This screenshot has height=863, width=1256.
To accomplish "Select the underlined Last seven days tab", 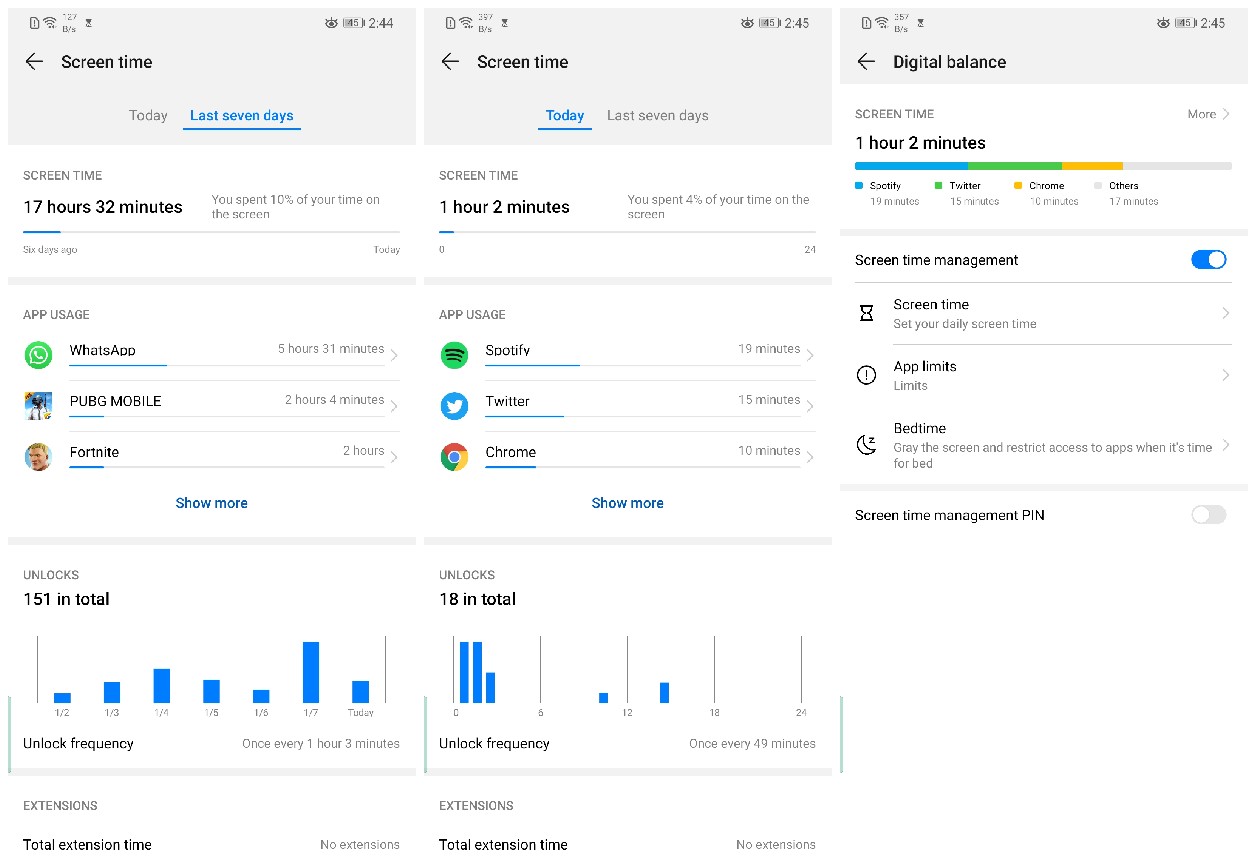I will pyautogui.click(x=241, y=116).
